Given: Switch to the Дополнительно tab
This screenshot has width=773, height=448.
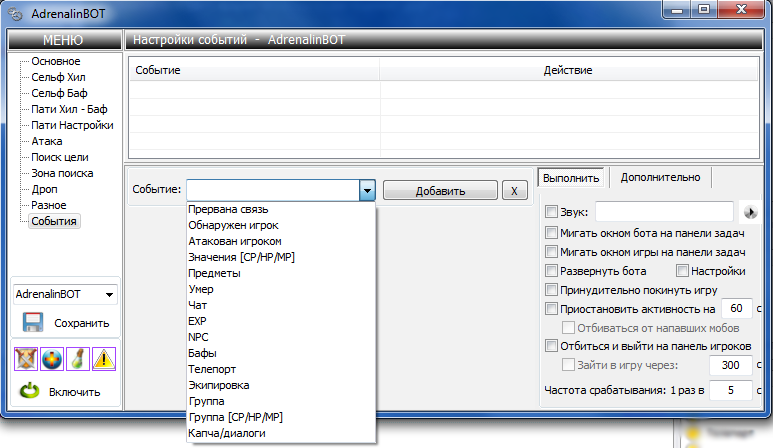Looking at the screenshot, I should pos(660,177).
